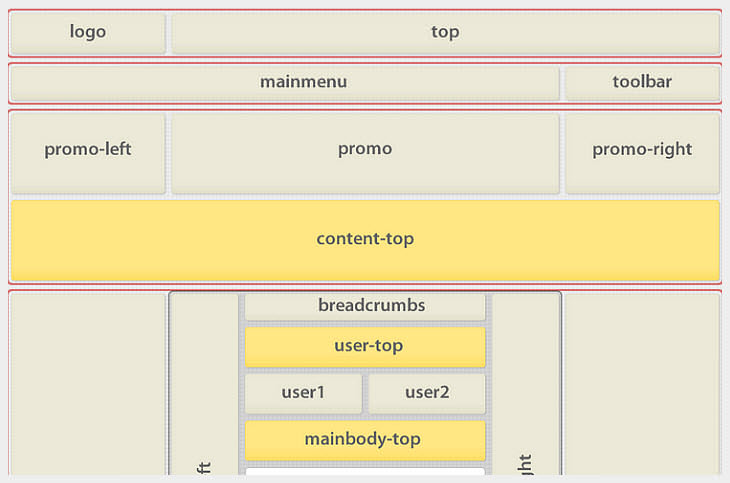Image resolution: width=730 pixels, height=483 pixels.
Task: Select the widest block in the logo row
Action: pos(445,33)
